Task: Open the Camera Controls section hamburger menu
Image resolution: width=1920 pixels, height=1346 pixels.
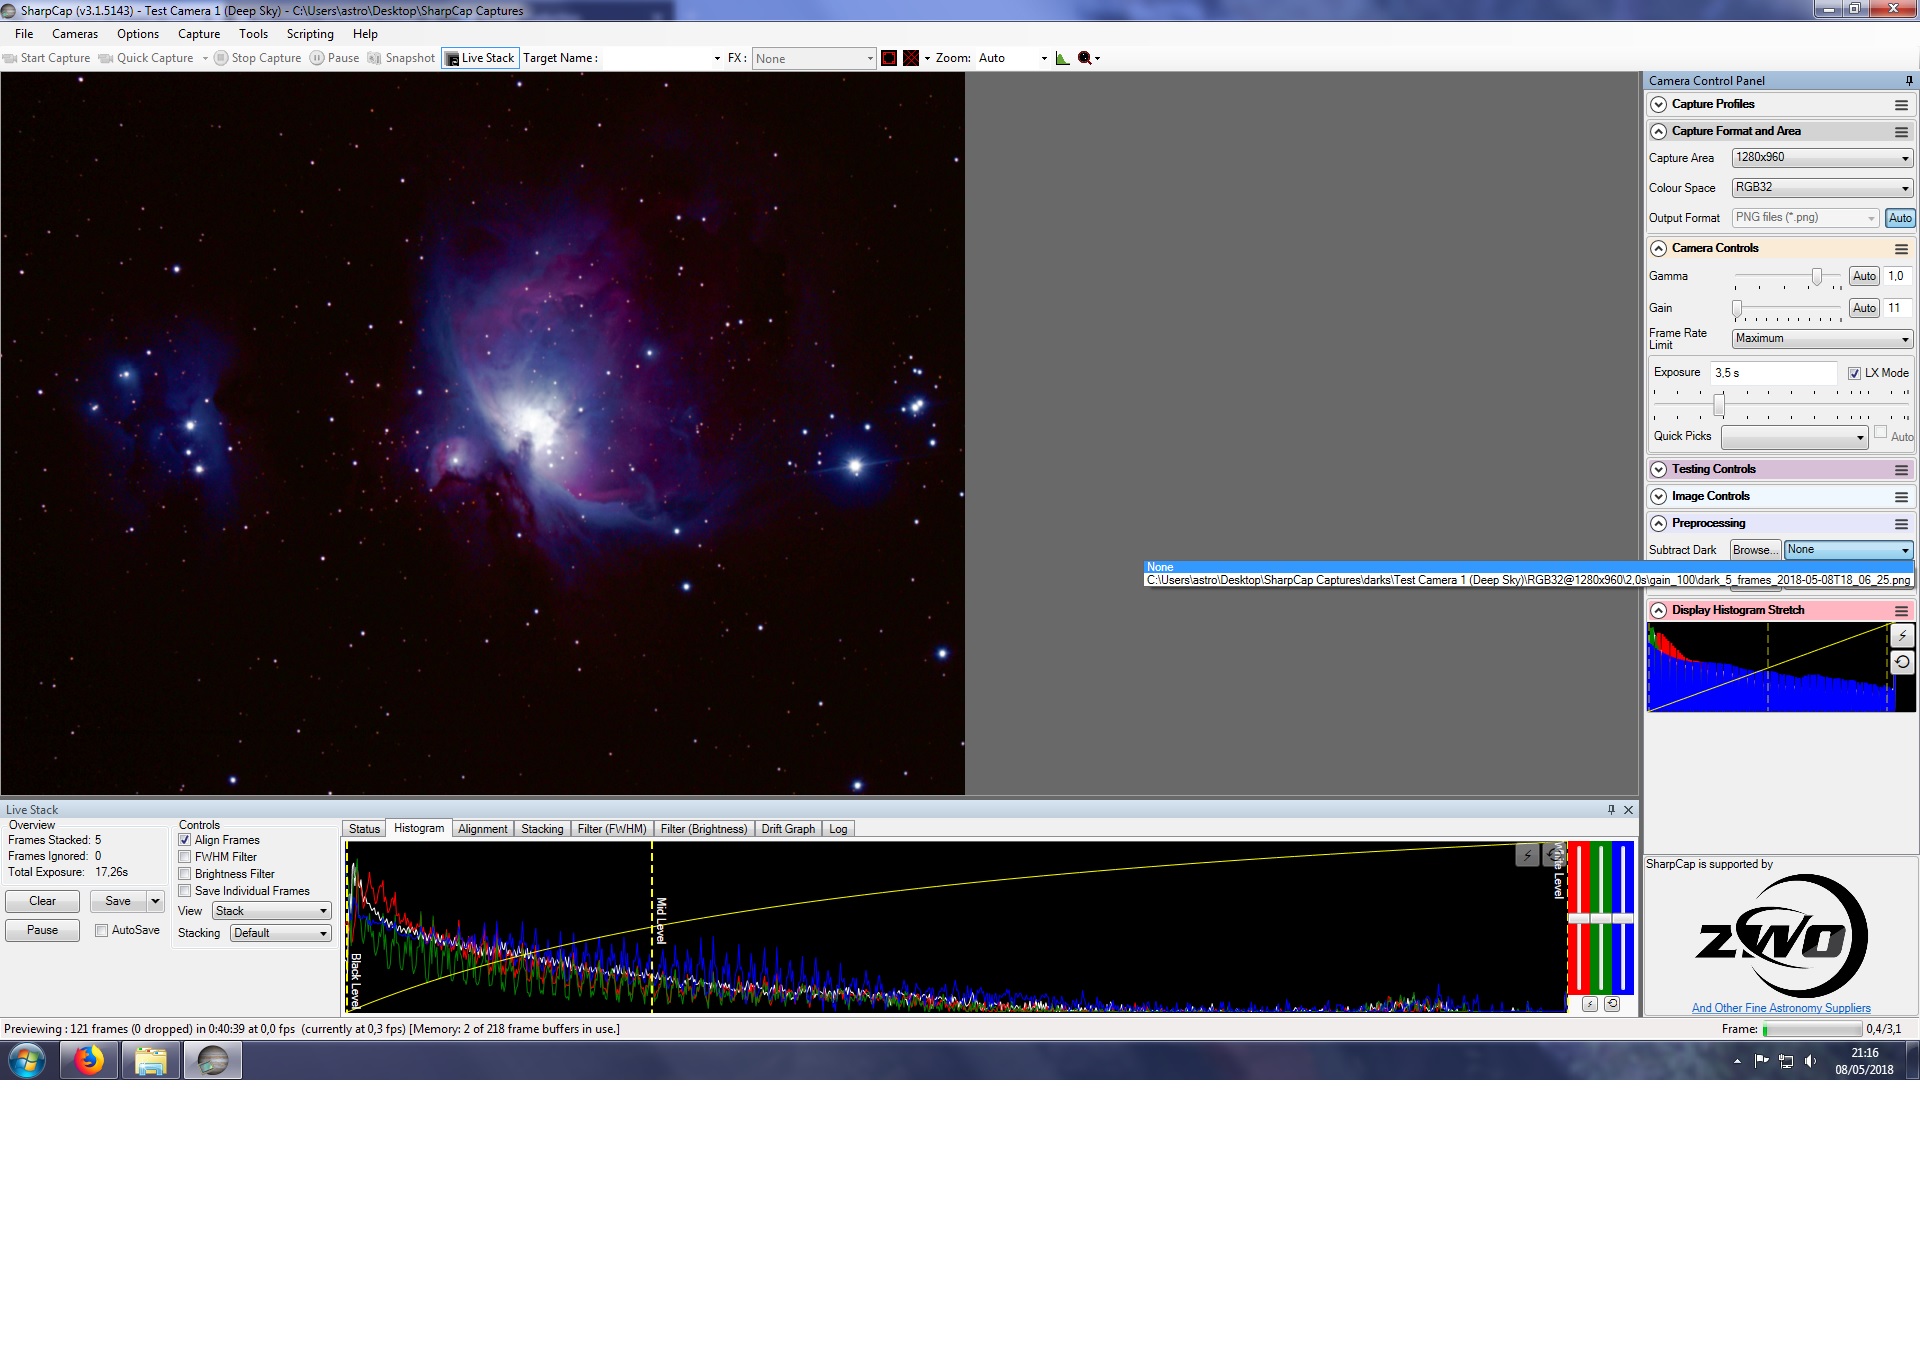Action: pos(1901,249)
